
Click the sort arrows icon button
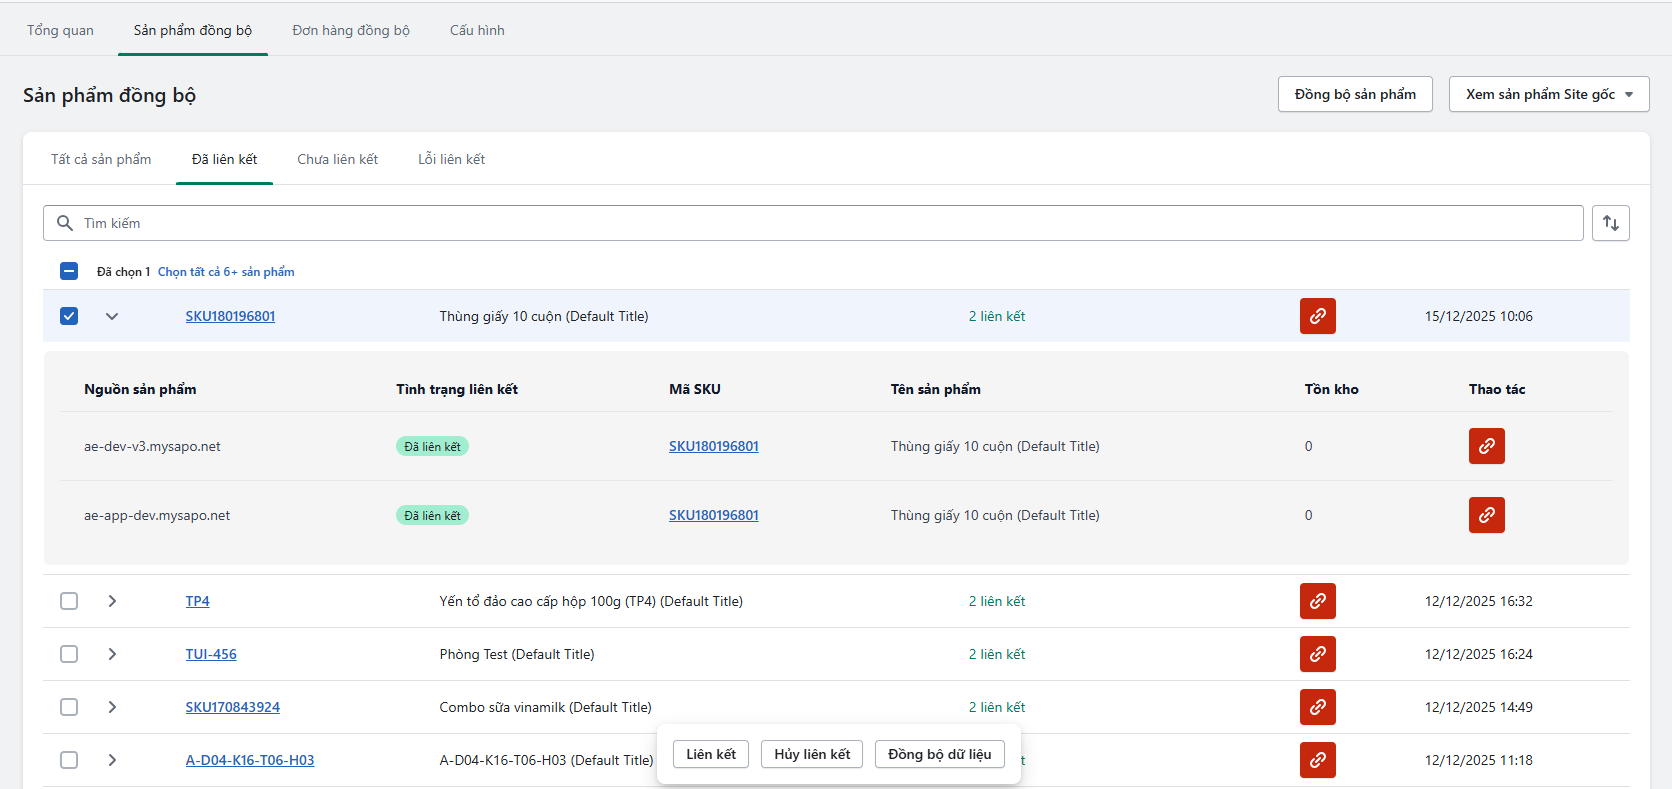pyautogui.click(x=1610, y=223)
